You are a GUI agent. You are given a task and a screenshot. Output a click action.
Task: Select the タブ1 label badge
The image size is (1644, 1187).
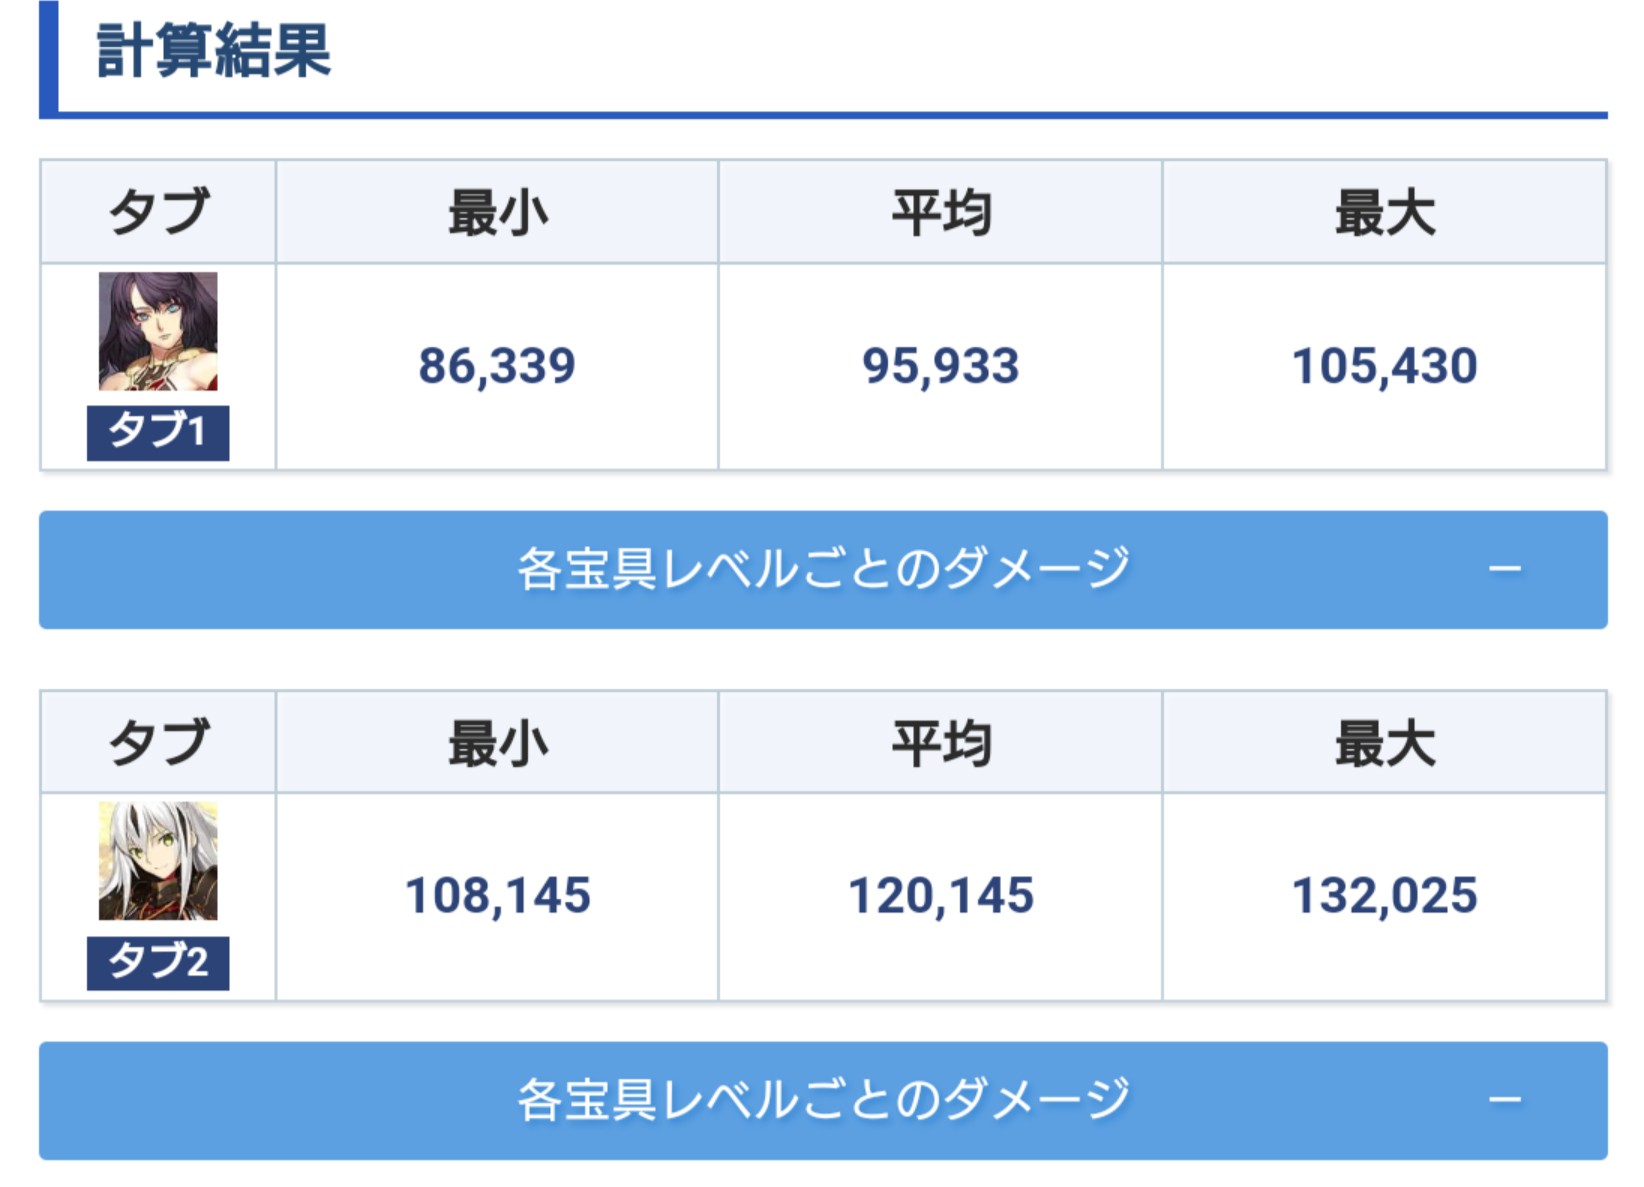[158, 432]
